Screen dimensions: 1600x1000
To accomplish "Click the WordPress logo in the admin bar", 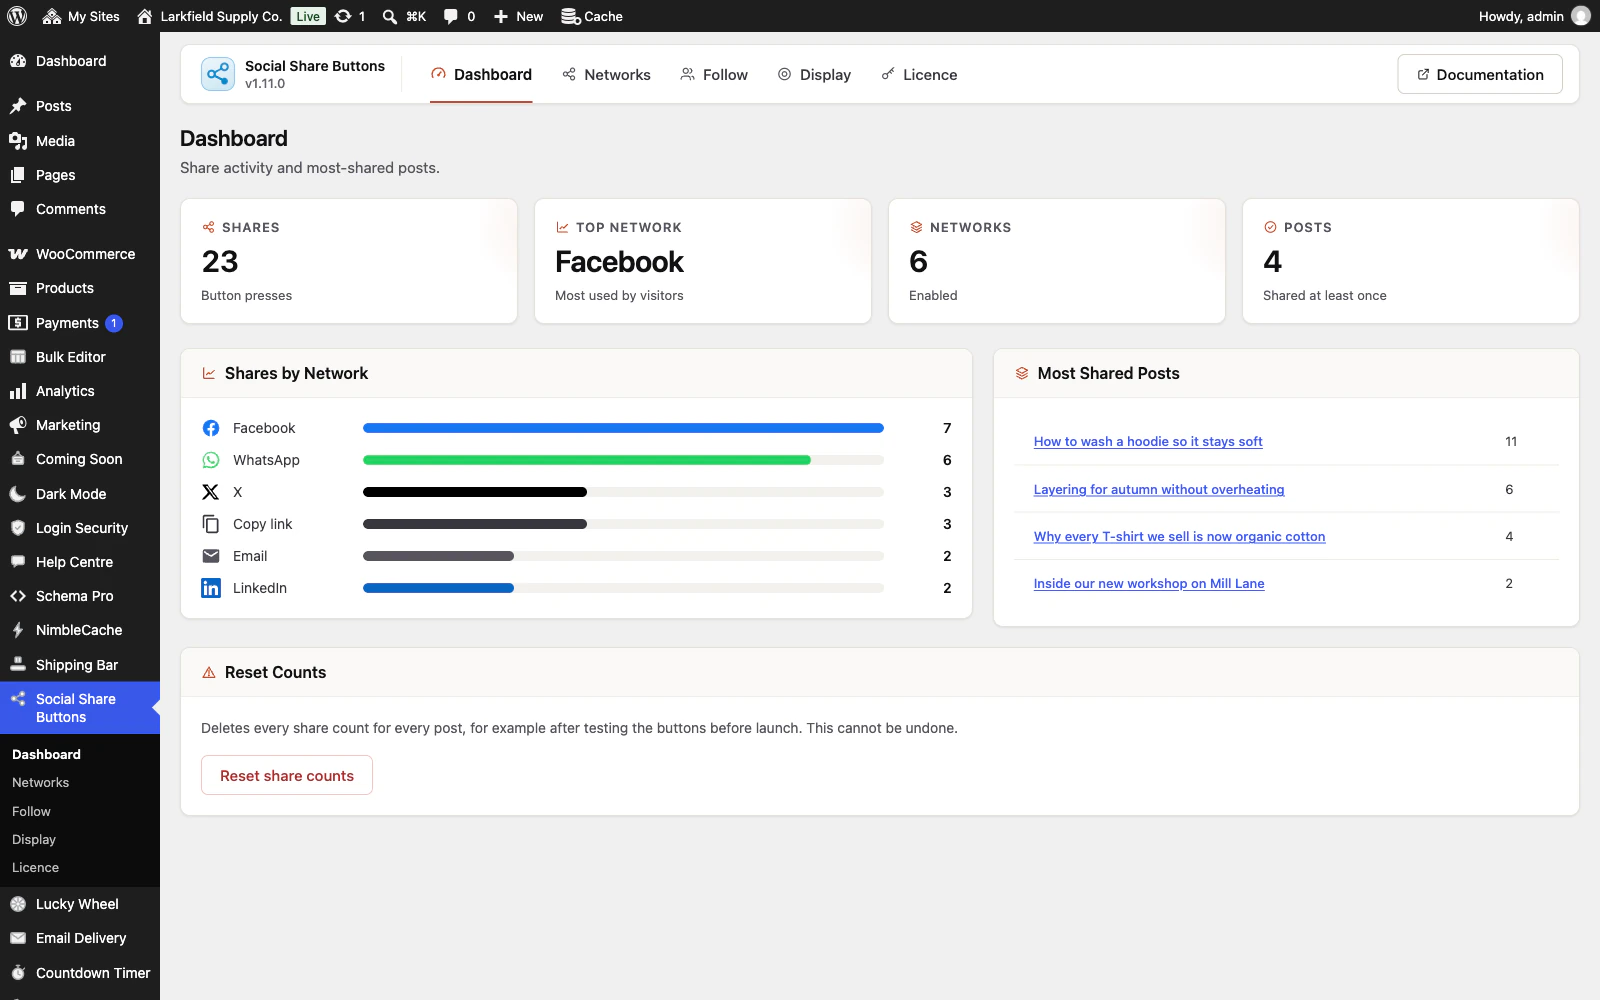I will 17,16.
